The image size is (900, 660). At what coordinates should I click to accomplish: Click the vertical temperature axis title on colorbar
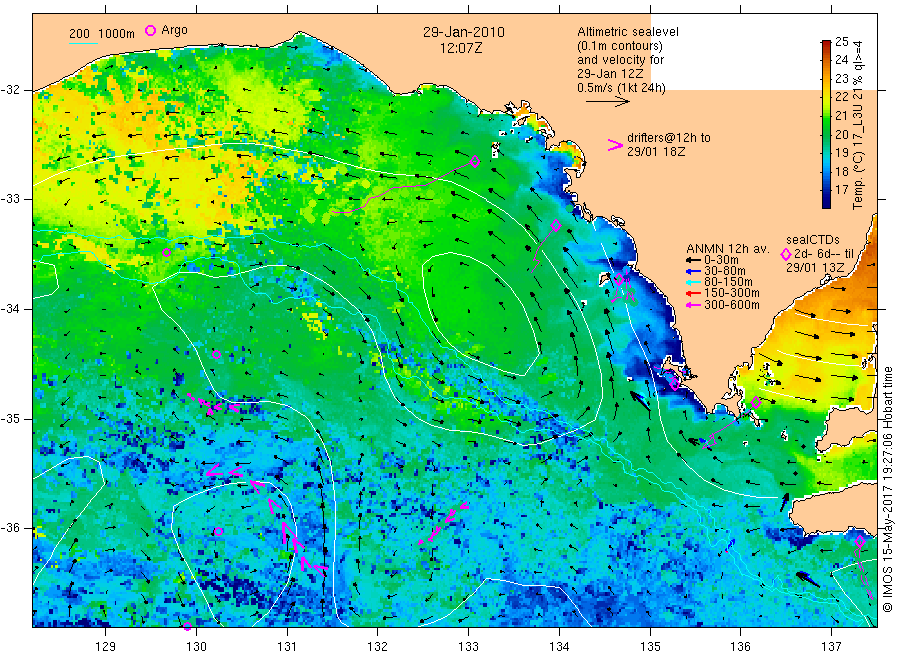click(x=858, y=124)
